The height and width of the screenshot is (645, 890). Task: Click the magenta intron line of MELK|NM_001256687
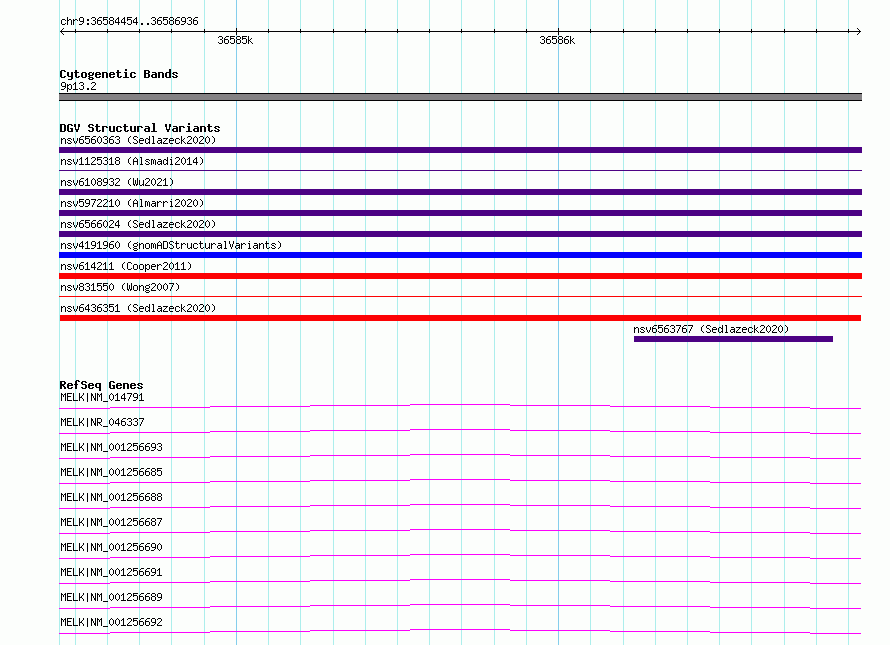coord(460,531)
